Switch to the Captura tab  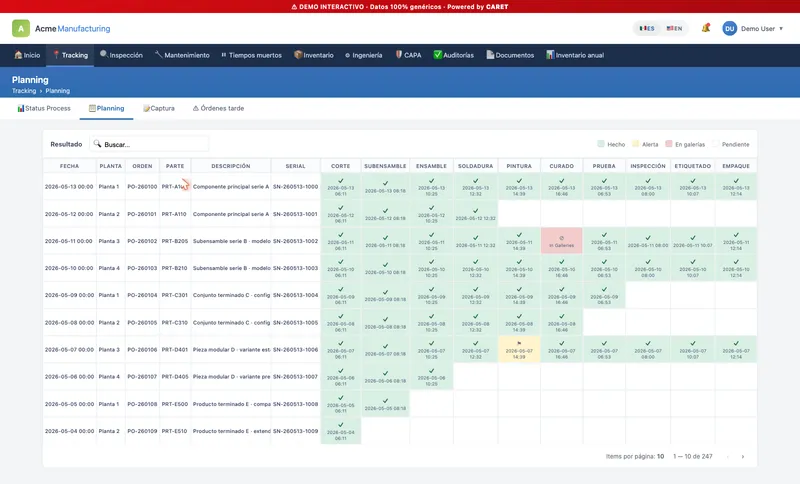point(159,108)
